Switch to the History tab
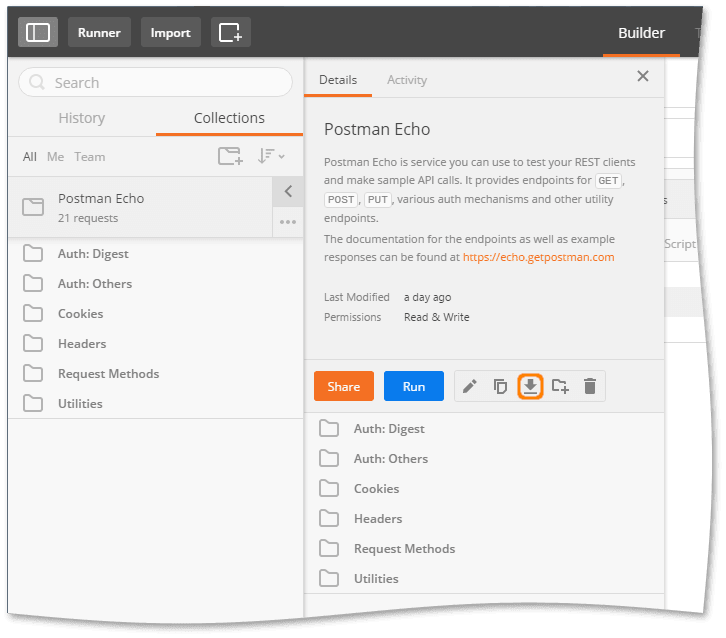The image size is (726, 638). point(81,118)
